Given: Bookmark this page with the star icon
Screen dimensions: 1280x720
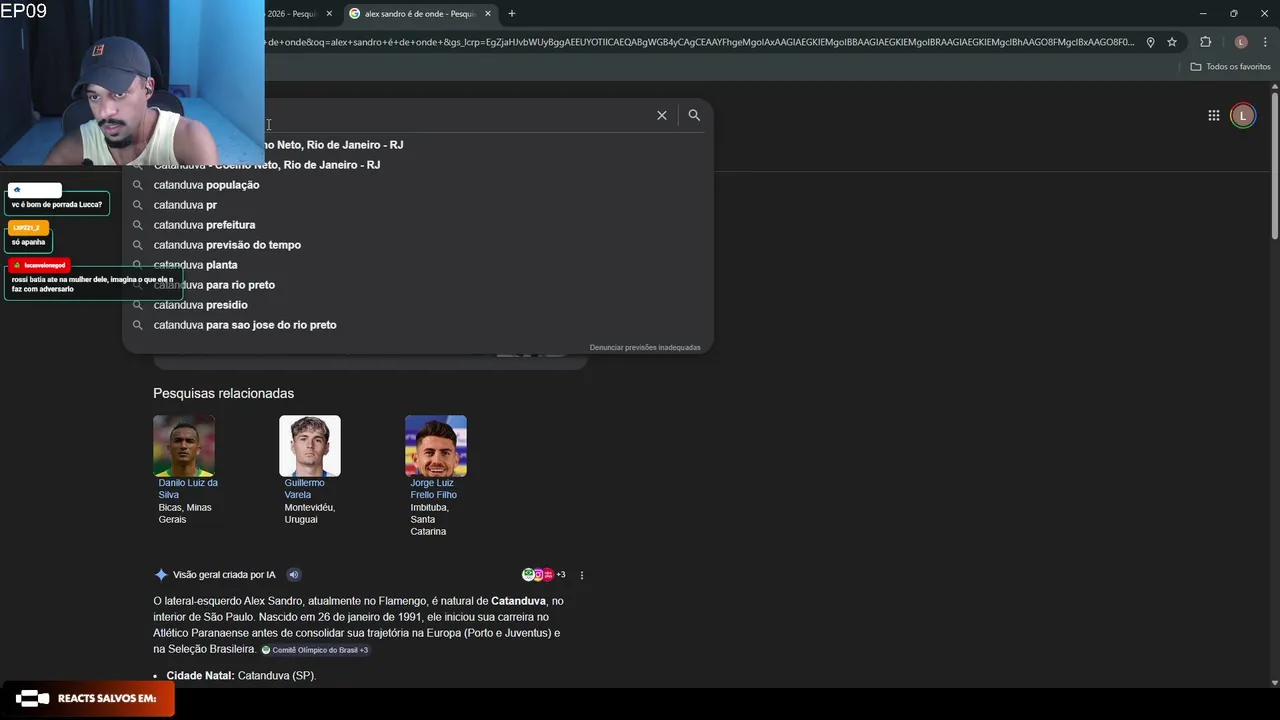Looking at the screenshot, I should coord(1172,42).
